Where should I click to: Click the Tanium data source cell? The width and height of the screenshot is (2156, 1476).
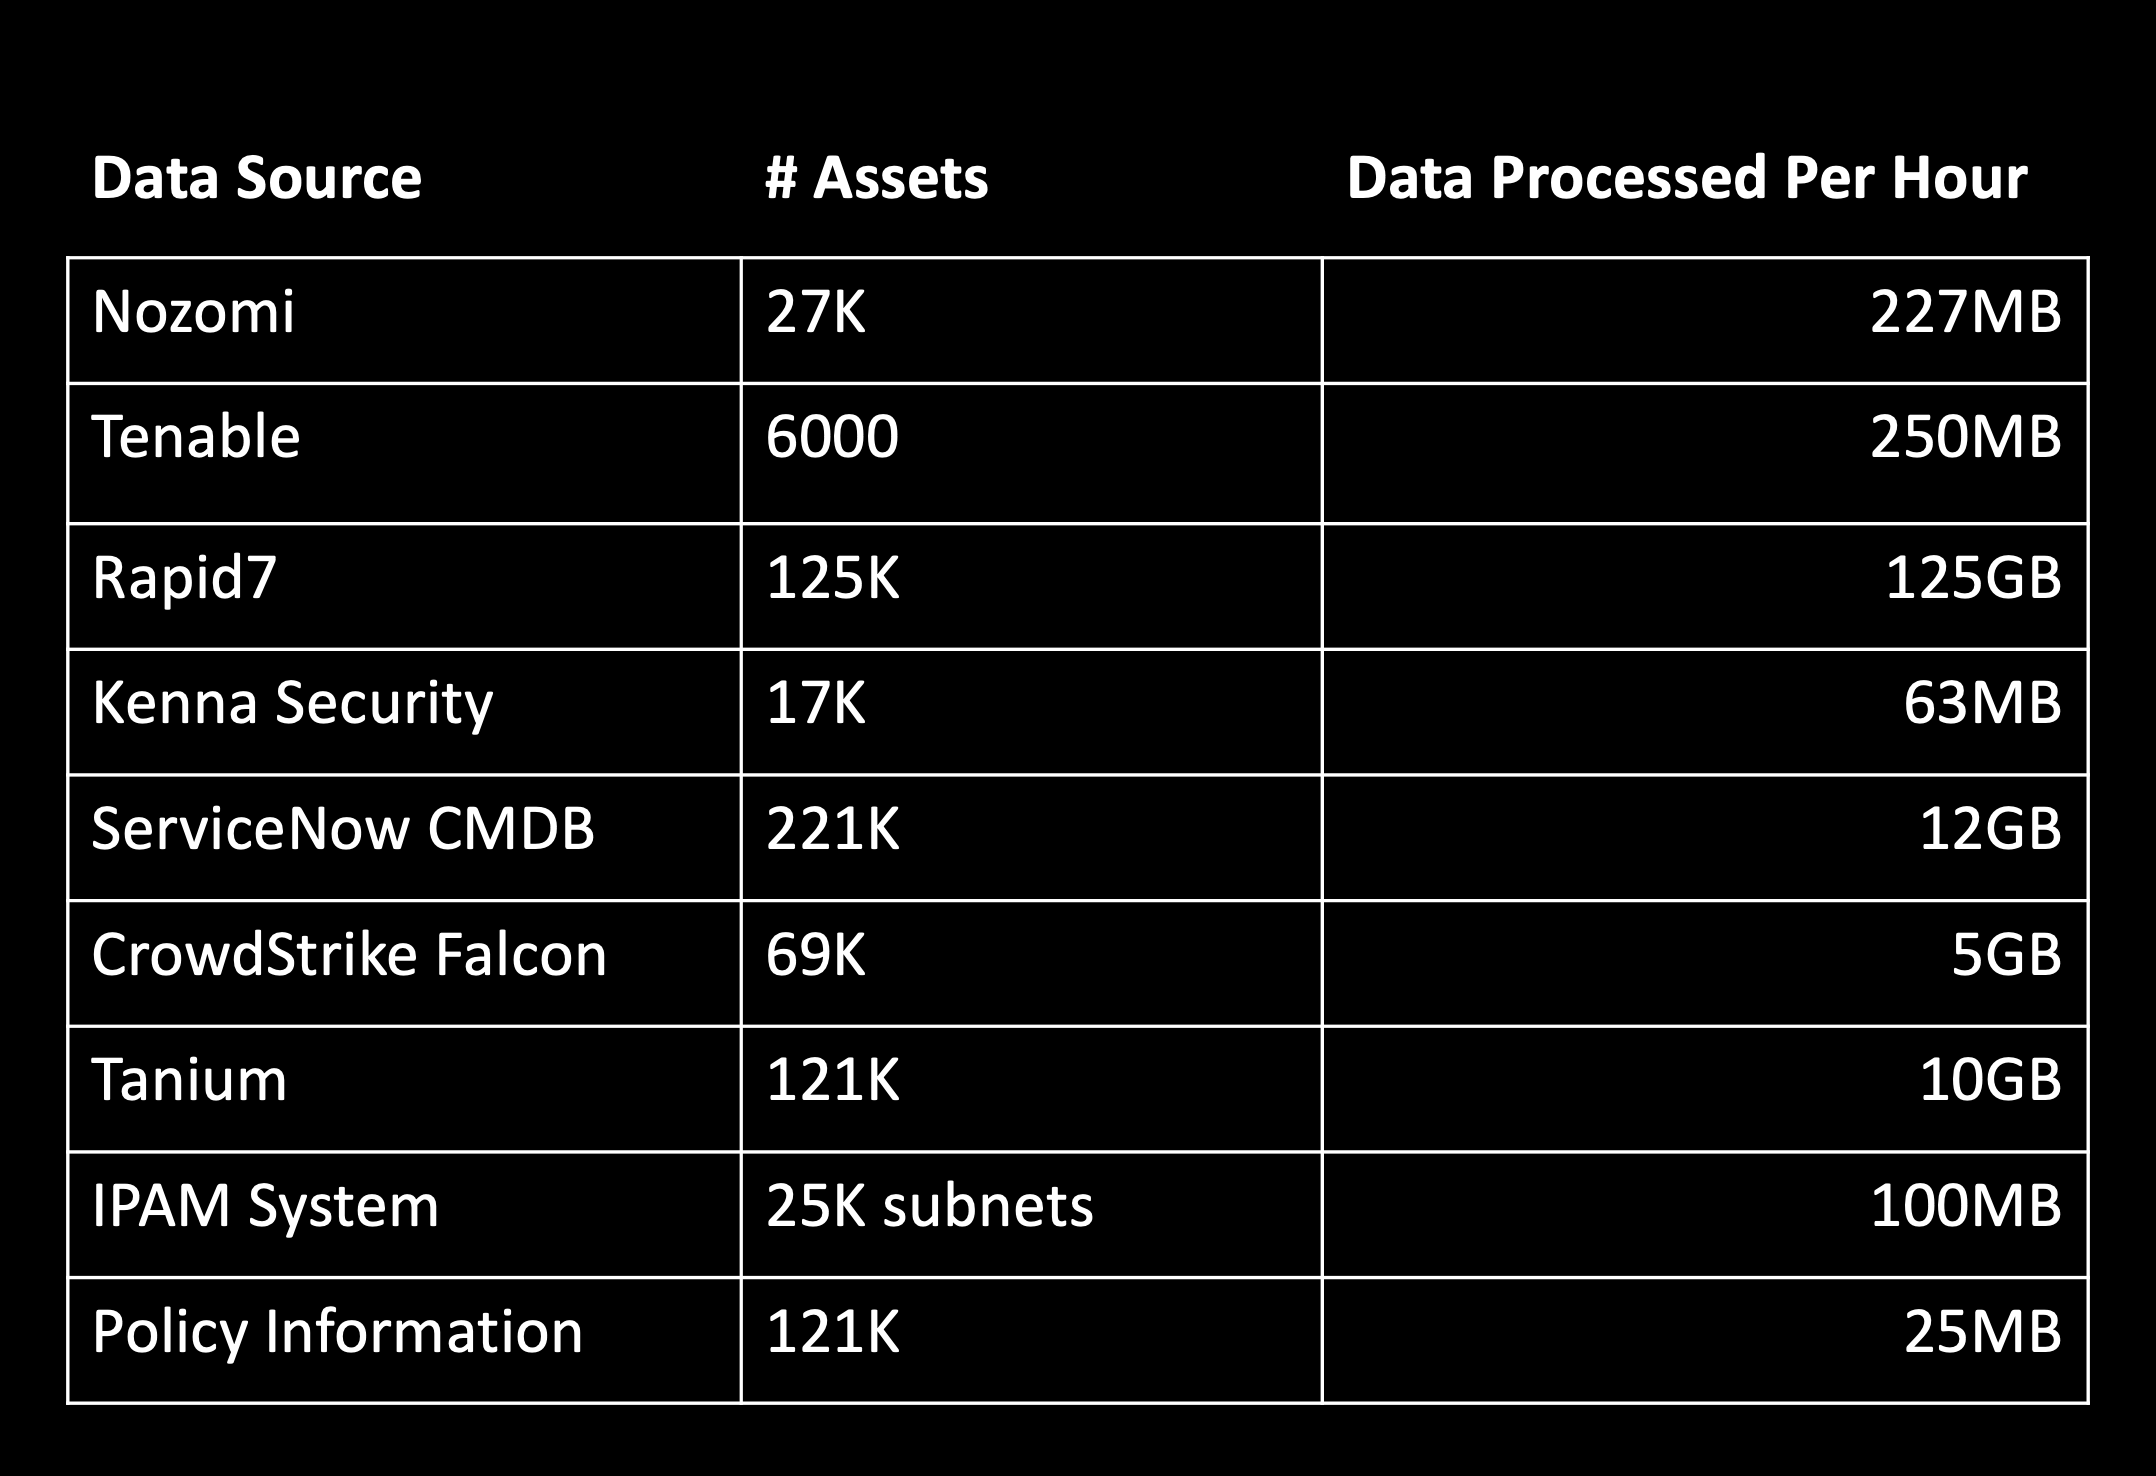404,1089
